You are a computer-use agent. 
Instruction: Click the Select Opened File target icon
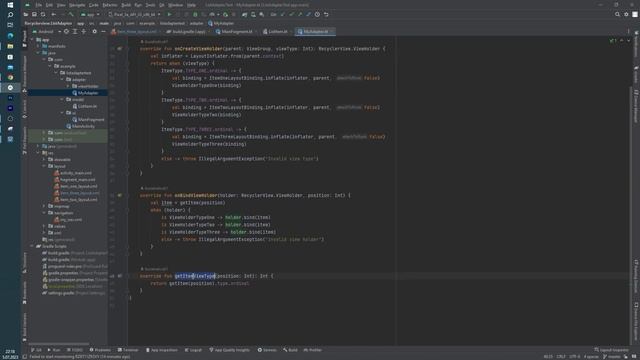(x=66, y=31)
